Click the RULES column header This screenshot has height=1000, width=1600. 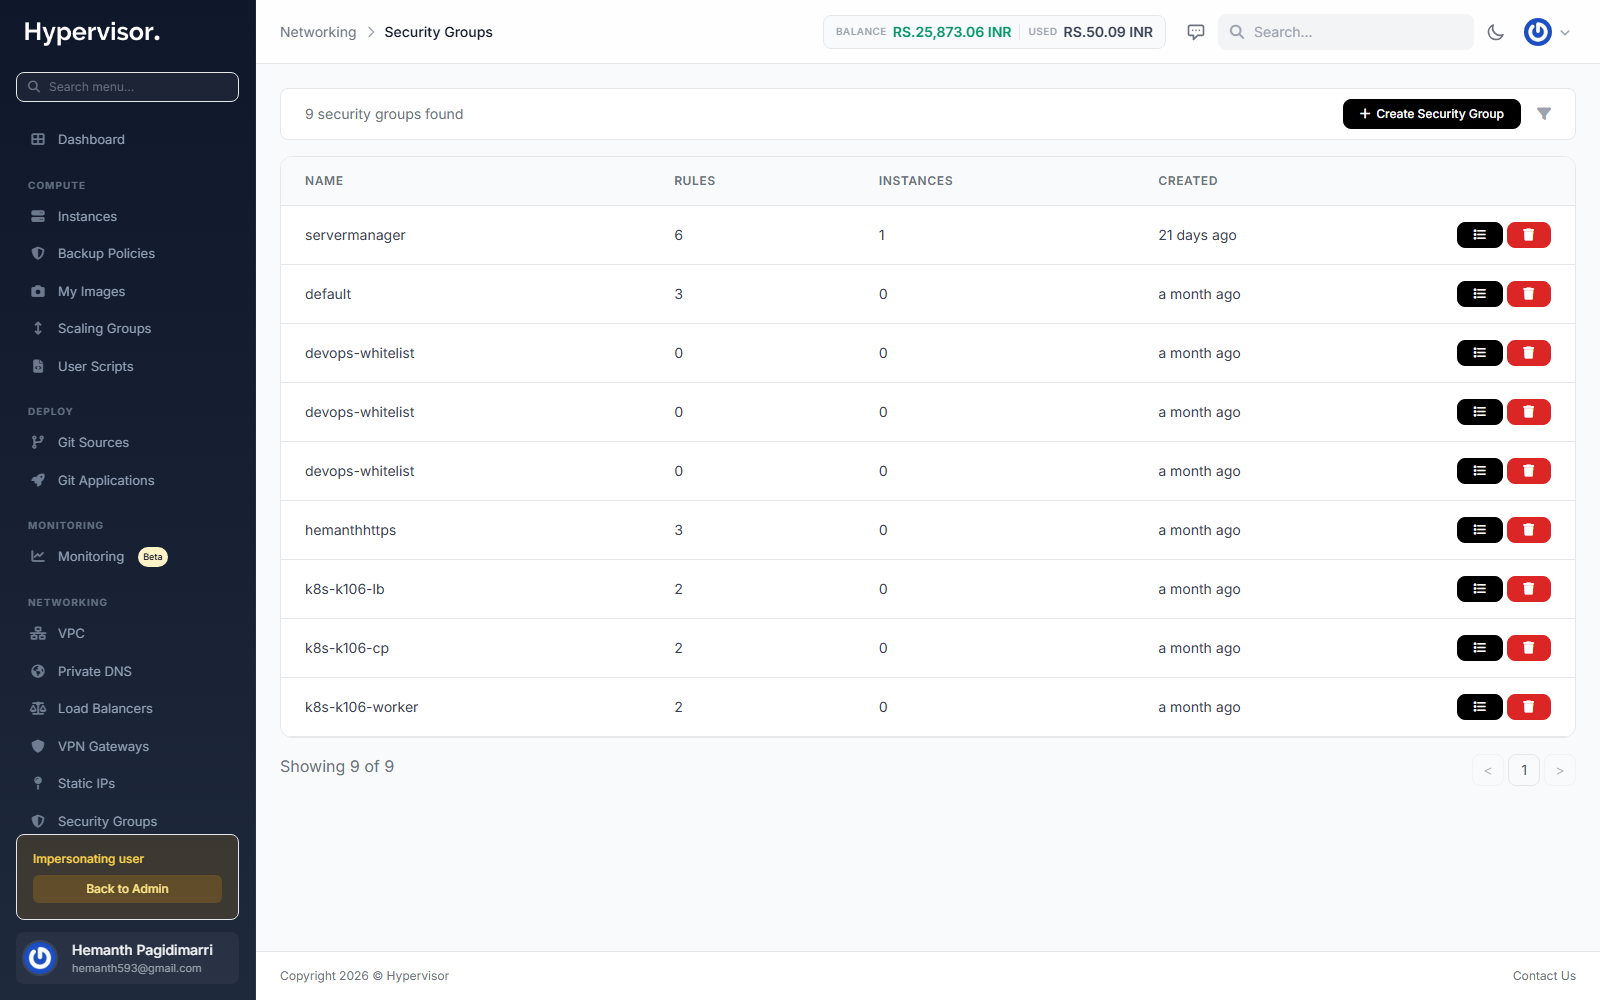pyautogui.click(x=695, y=181)
